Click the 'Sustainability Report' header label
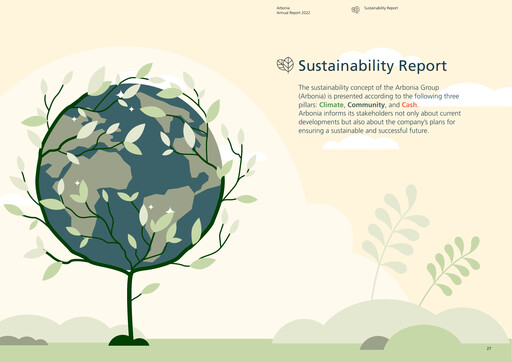The height and width of the screenshot is (362, 512). 381,8
